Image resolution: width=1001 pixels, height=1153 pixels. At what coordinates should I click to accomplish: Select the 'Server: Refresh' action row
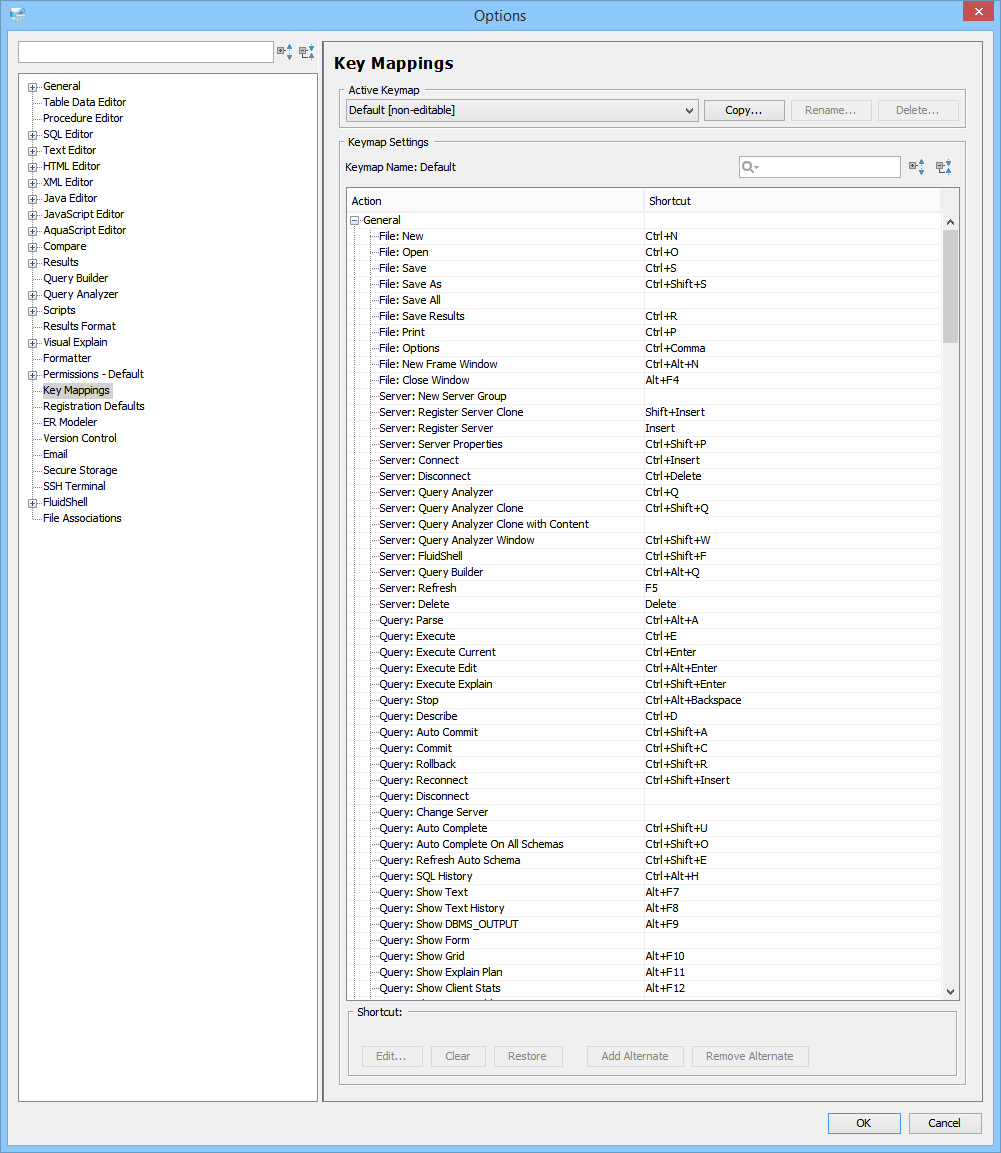coord(644,589)
